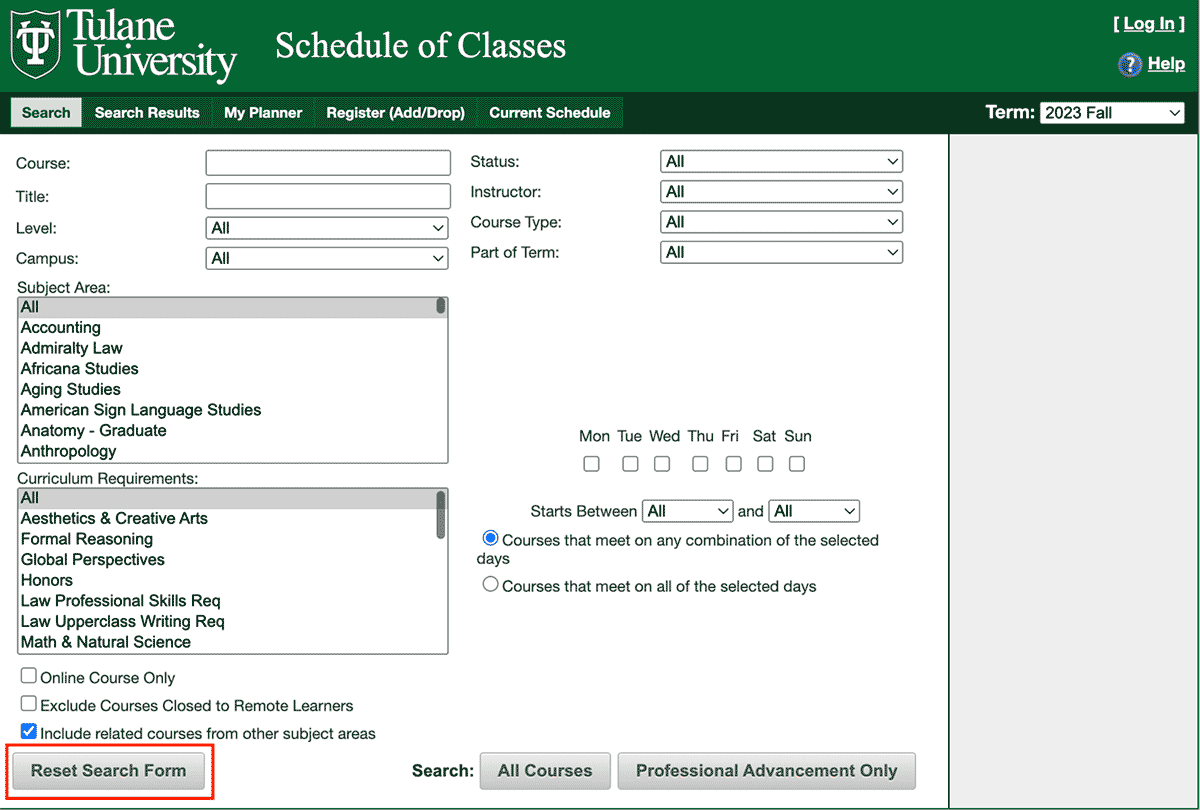Open the second Starts Between time dropdown after 'and'
This screenshot has height=810, width=1200.
click(814, 511)
